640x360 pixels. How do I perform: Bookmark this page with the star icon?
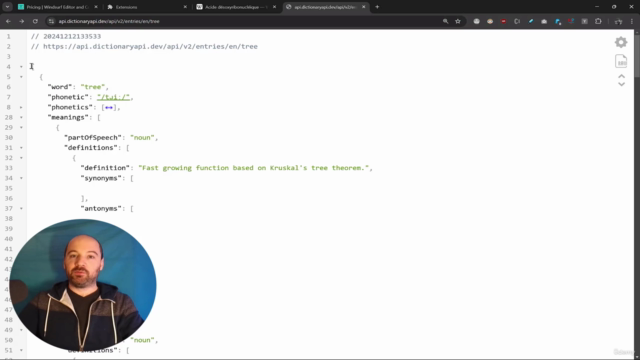(458, 21)
